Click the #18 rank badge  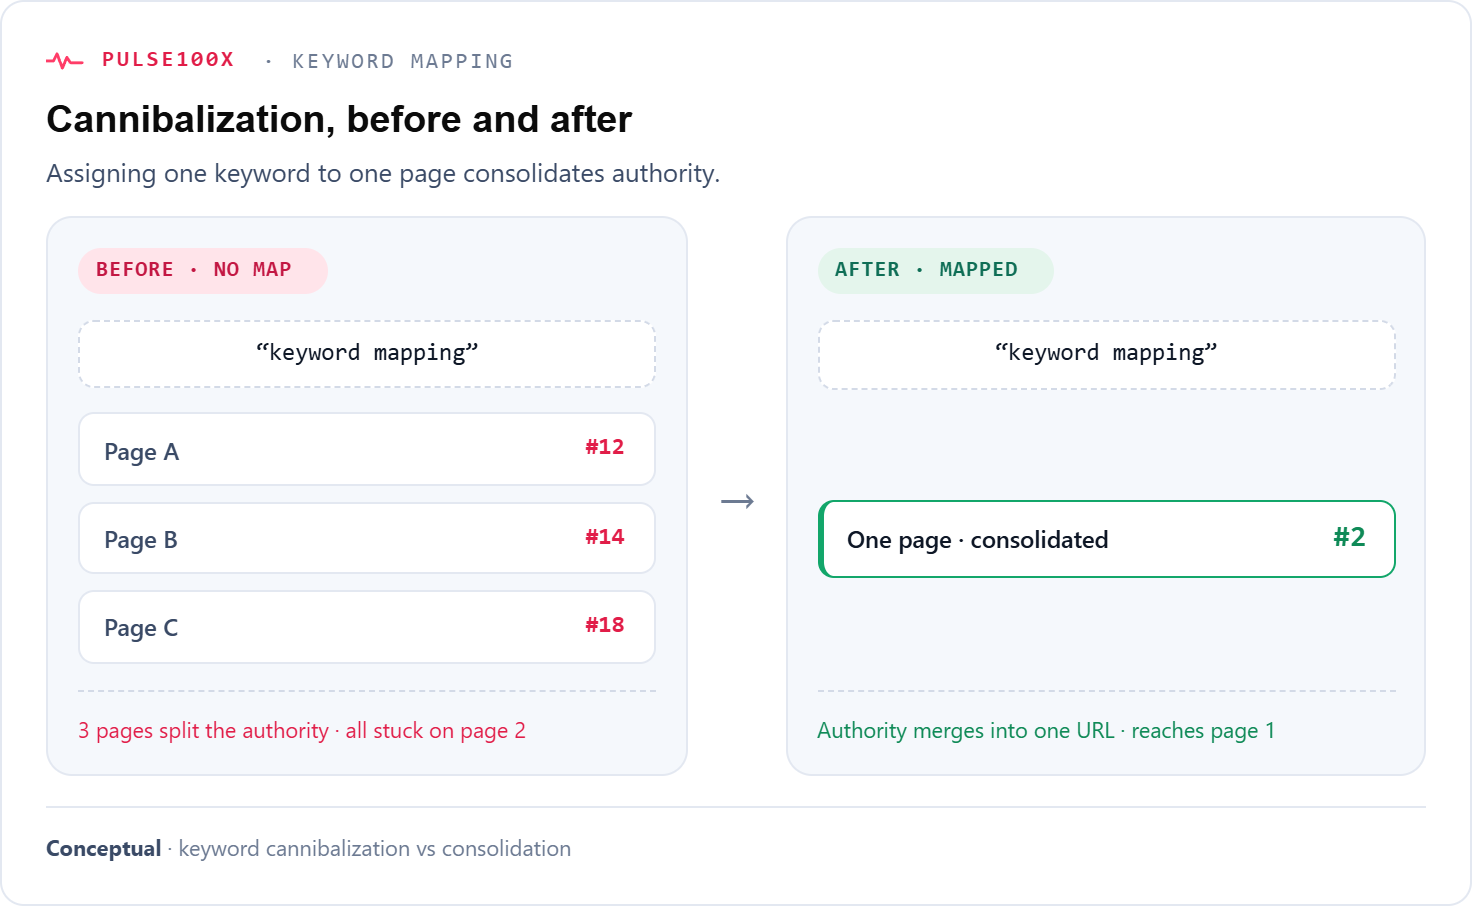pyautogui.click(x=605, y=625)
